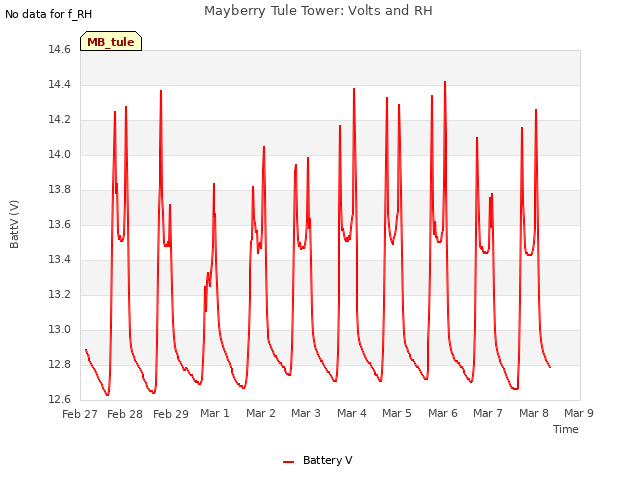Click the Mar 2 date tick
This screenshot has height=480, width=640.
pos(261,413)
